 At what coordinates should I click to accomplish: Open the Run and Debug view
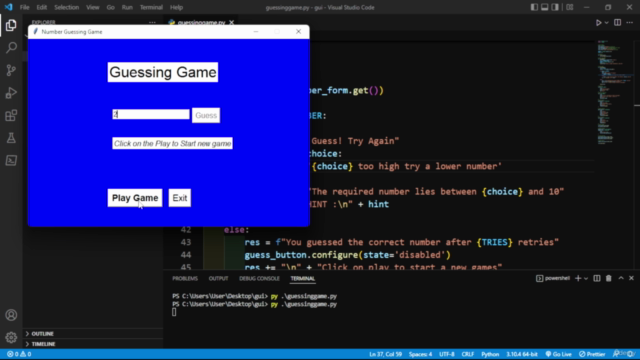[11, 93]
